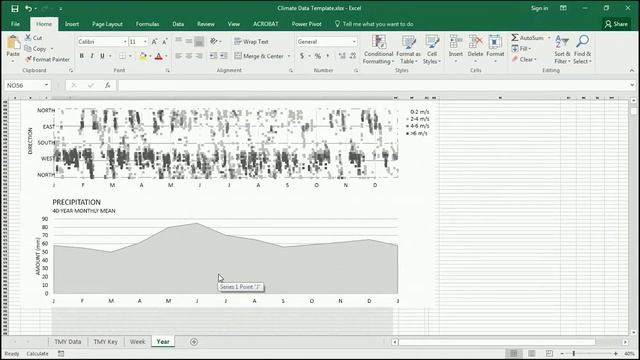The height and width of the screenshot is (360, 640).
Task: Click the red Font Color A
Action: [159, 56]
